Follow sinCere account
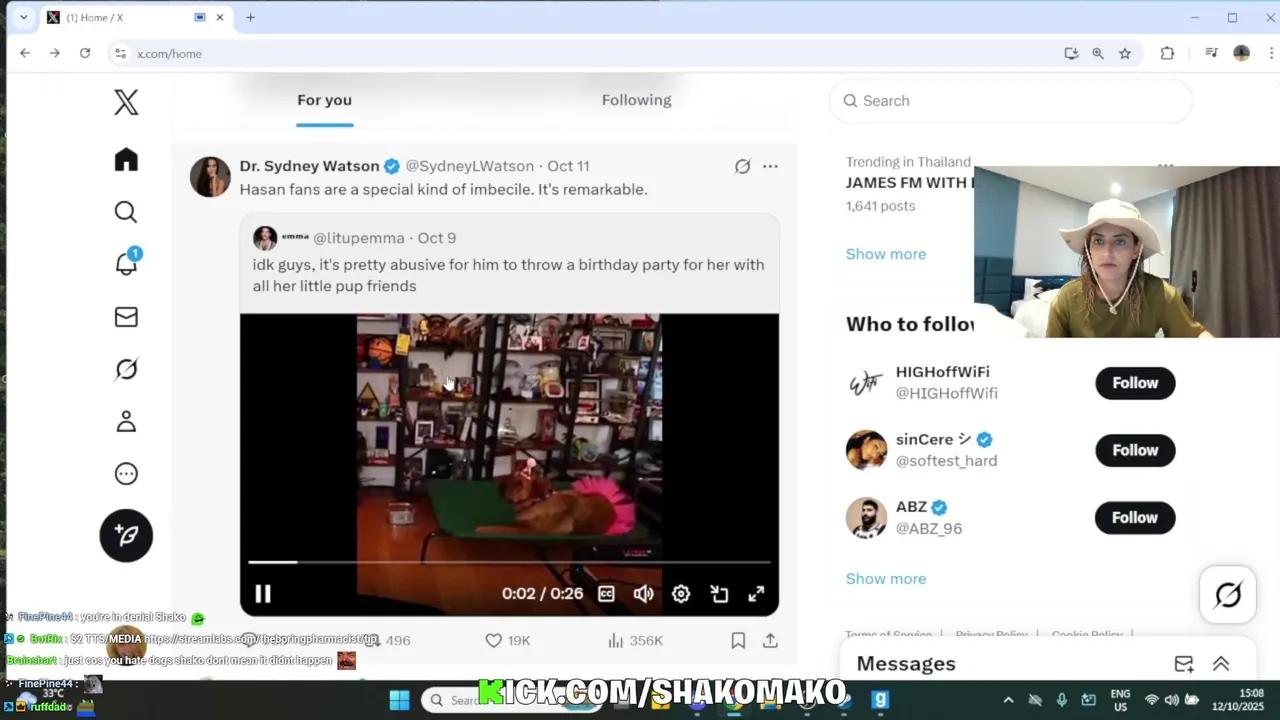This screenshot has height=720, width=1280. click(1135, 450)
